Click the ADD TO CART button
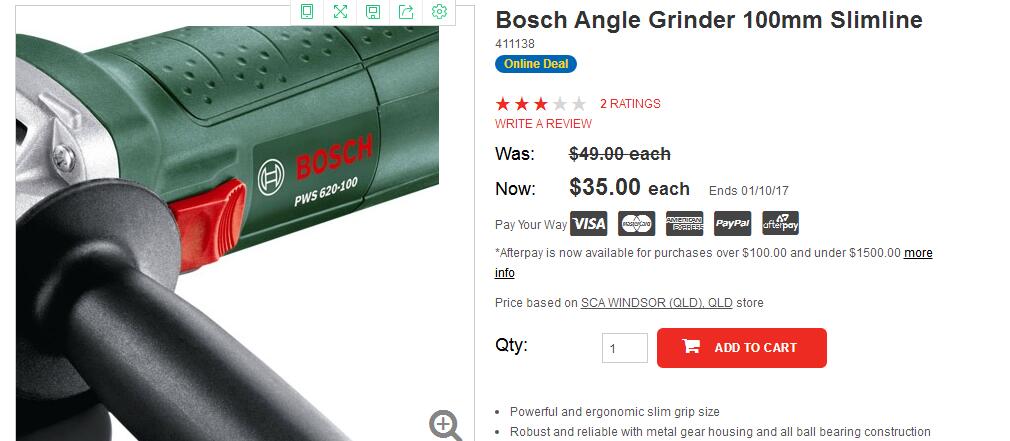Image resolution: width=1010 pixels, height=441 pixels. tap(742, 348)
